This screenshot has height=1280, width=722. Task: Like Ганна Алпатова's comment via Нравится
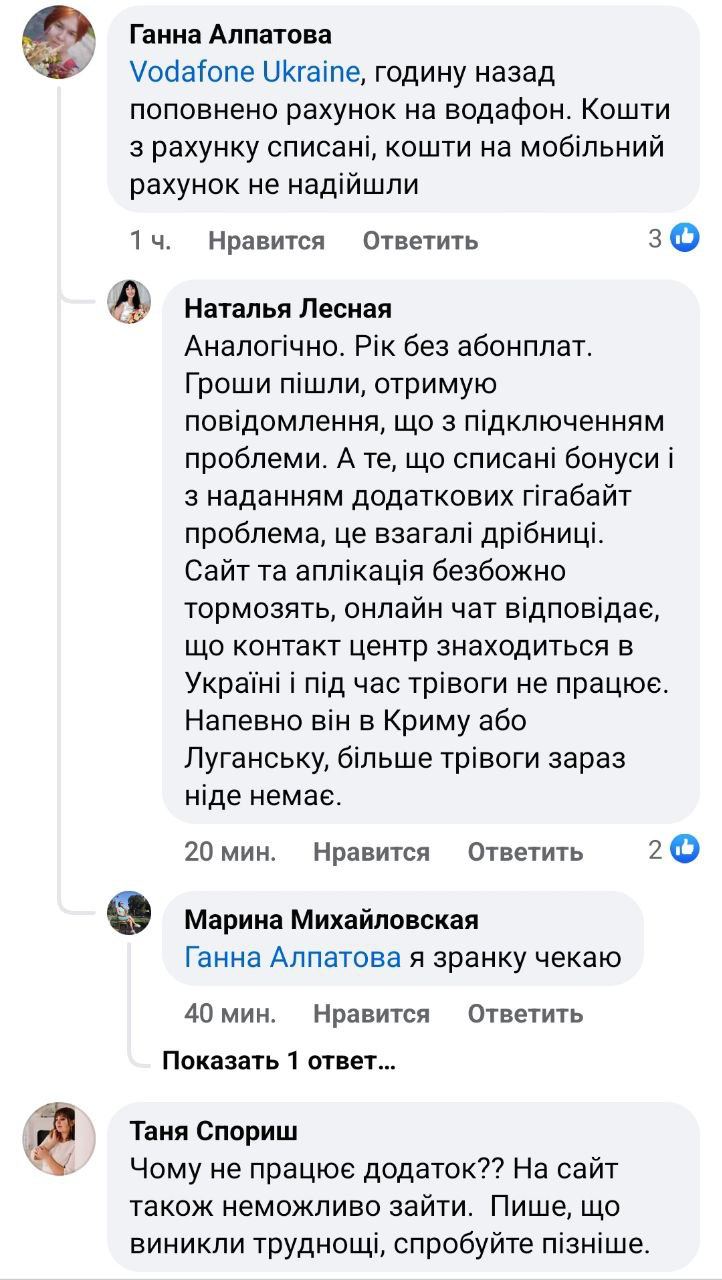tap(266, 241)
